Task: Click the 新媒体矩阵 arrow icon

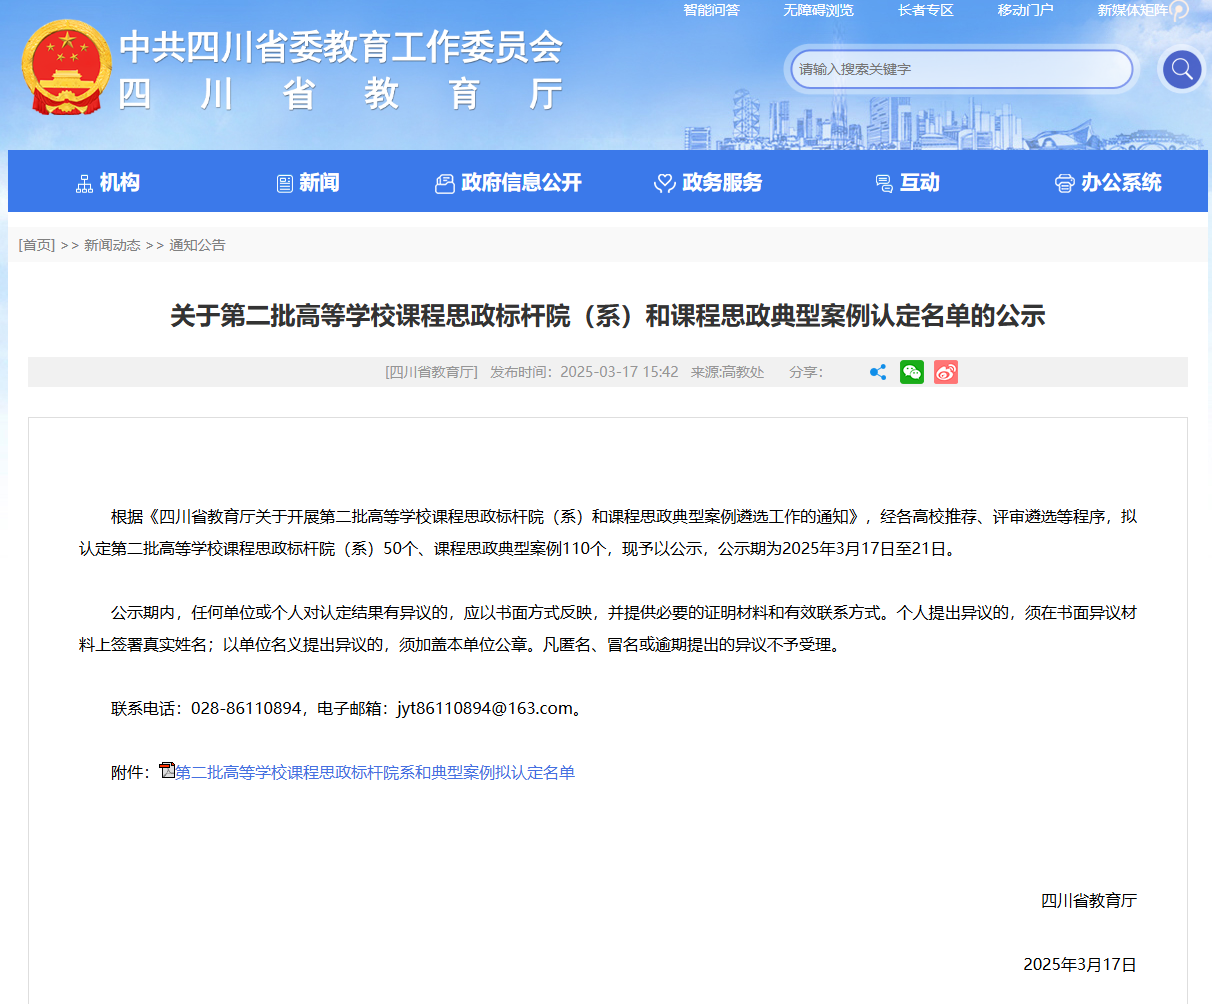Action: pyautogui.click(x=1179, y=11)
